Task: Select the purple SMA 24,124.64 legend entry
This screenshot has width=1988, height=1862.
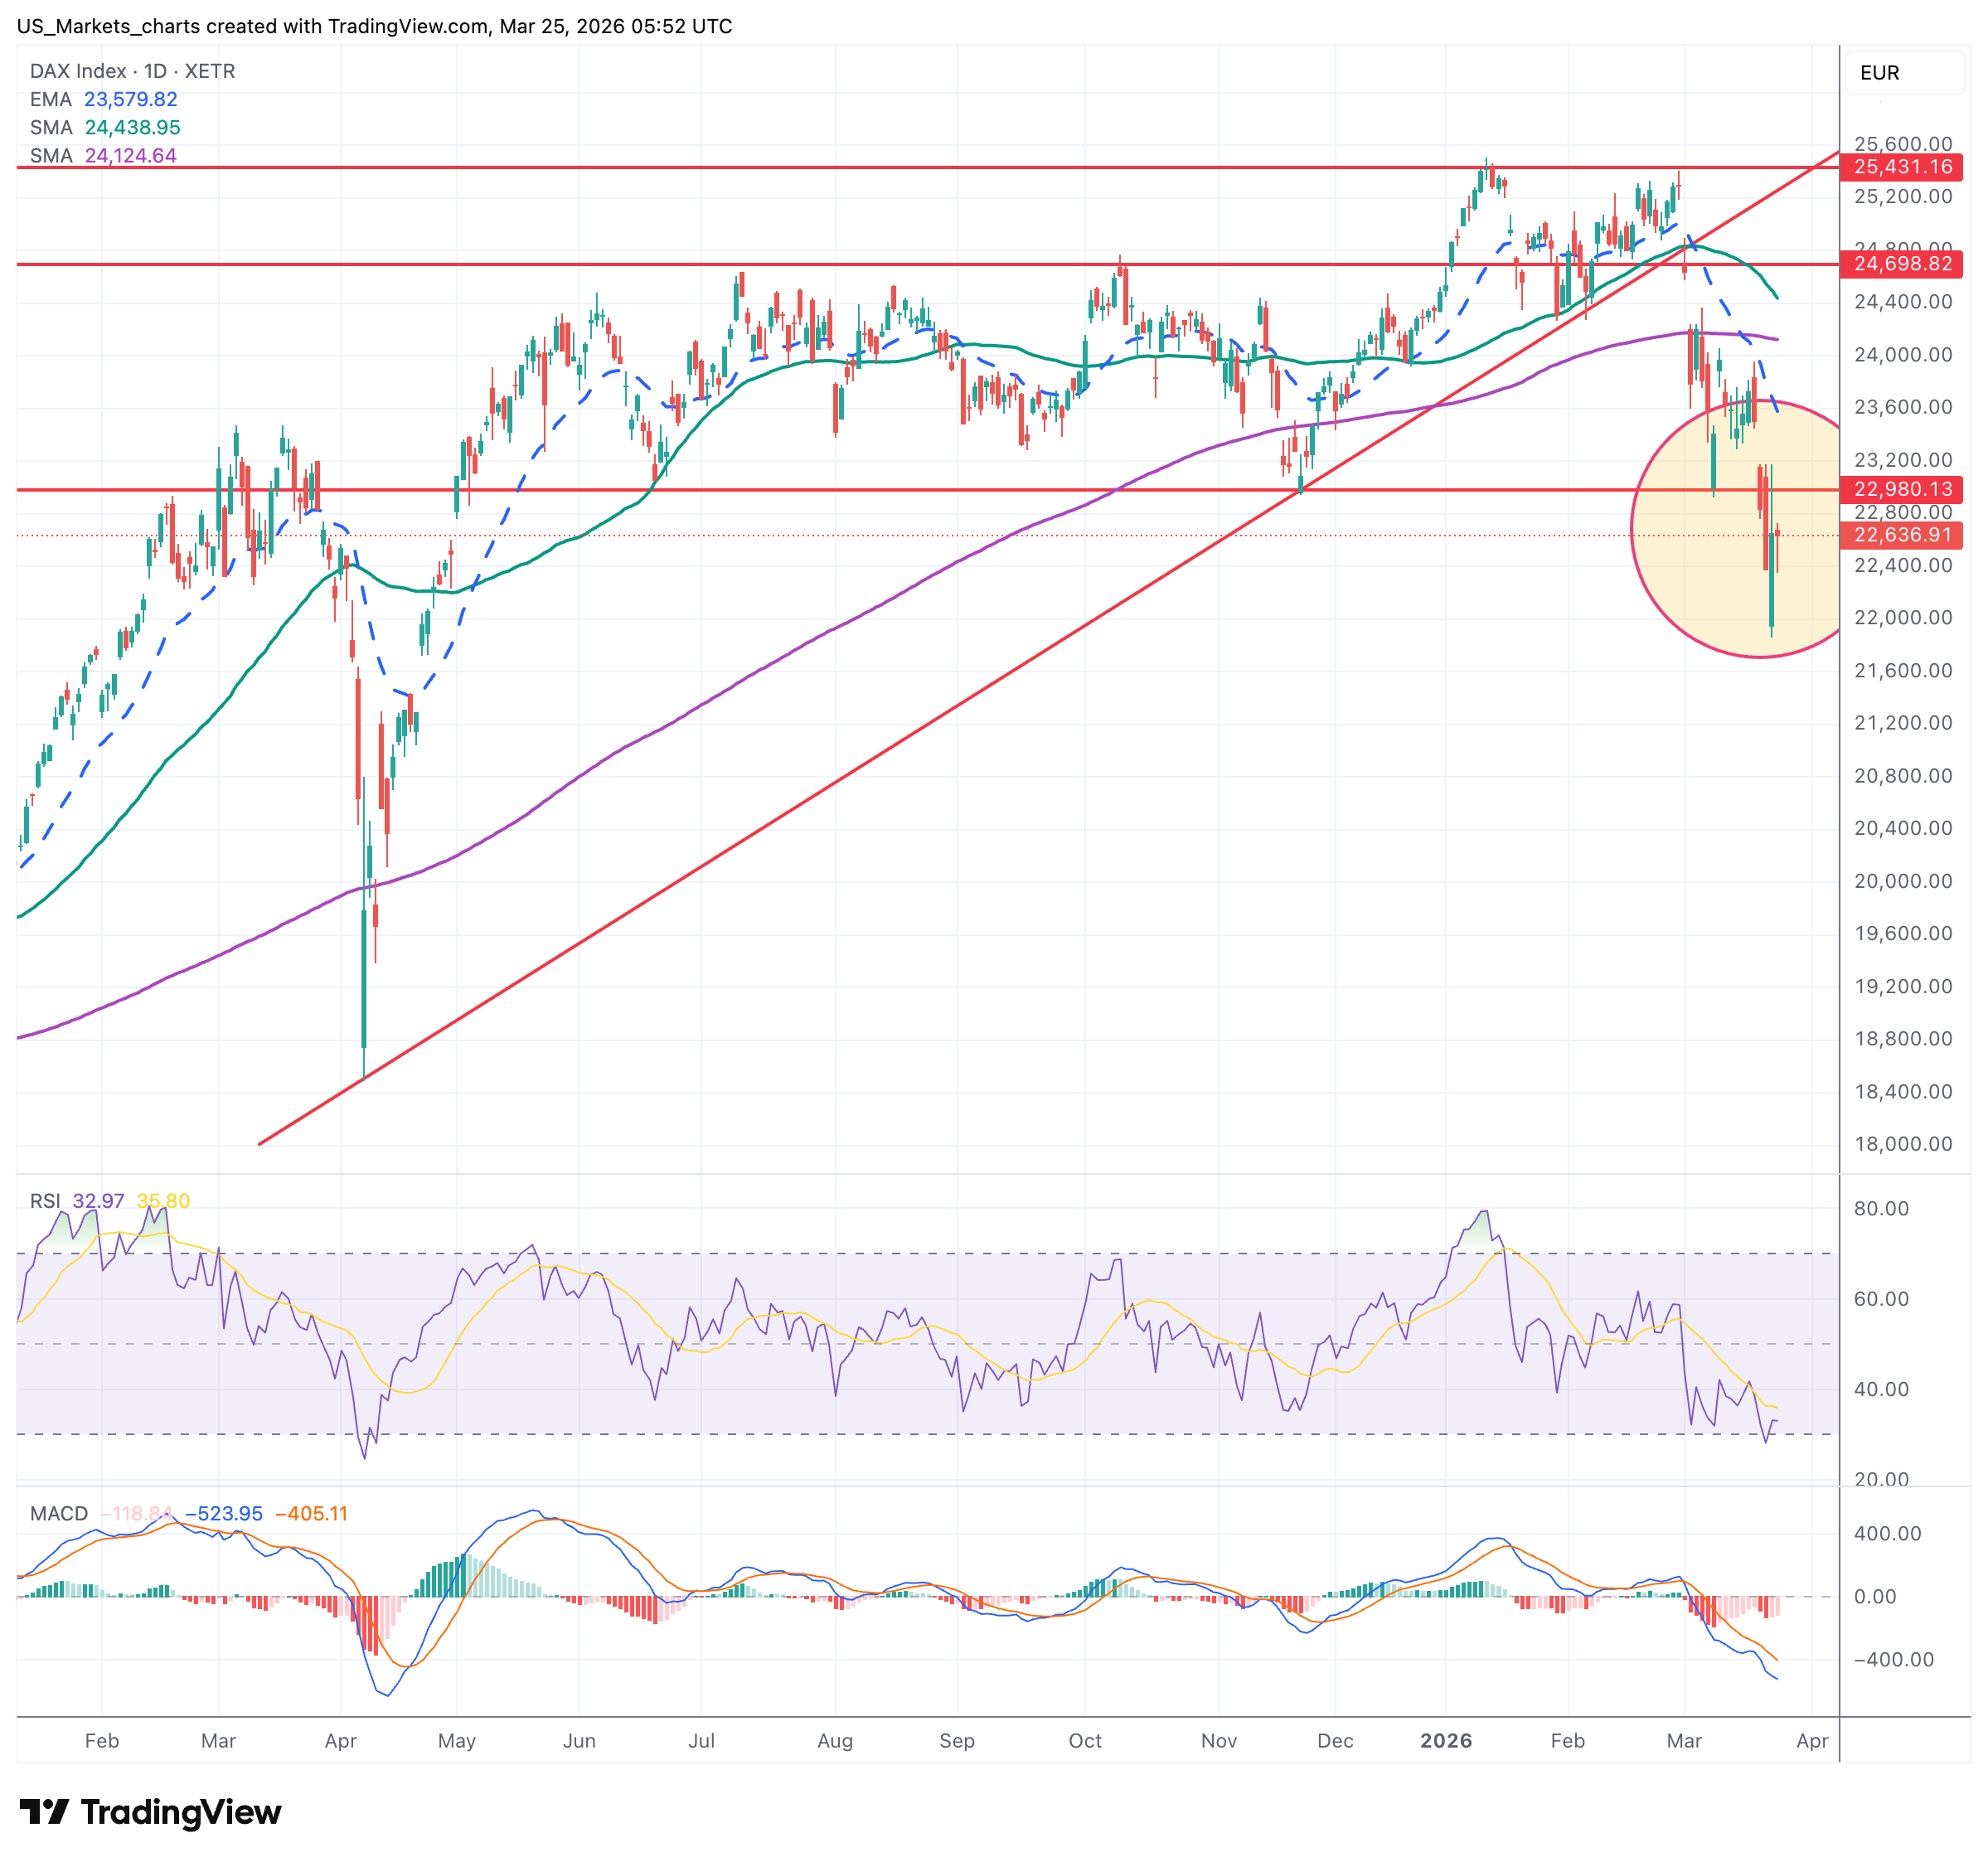Action: [103, 155]
